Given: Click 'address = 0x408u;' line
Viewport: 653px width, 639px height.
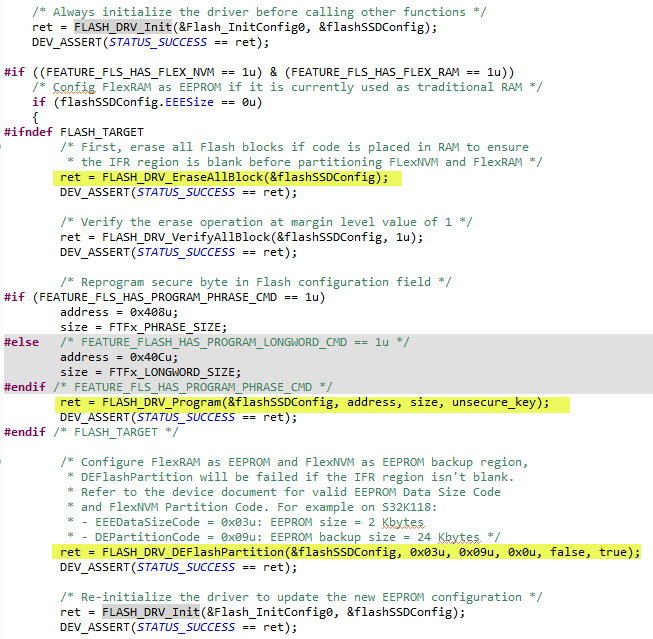Looking at the screenshot, I should pyautogui.click(x=119, y=312).
